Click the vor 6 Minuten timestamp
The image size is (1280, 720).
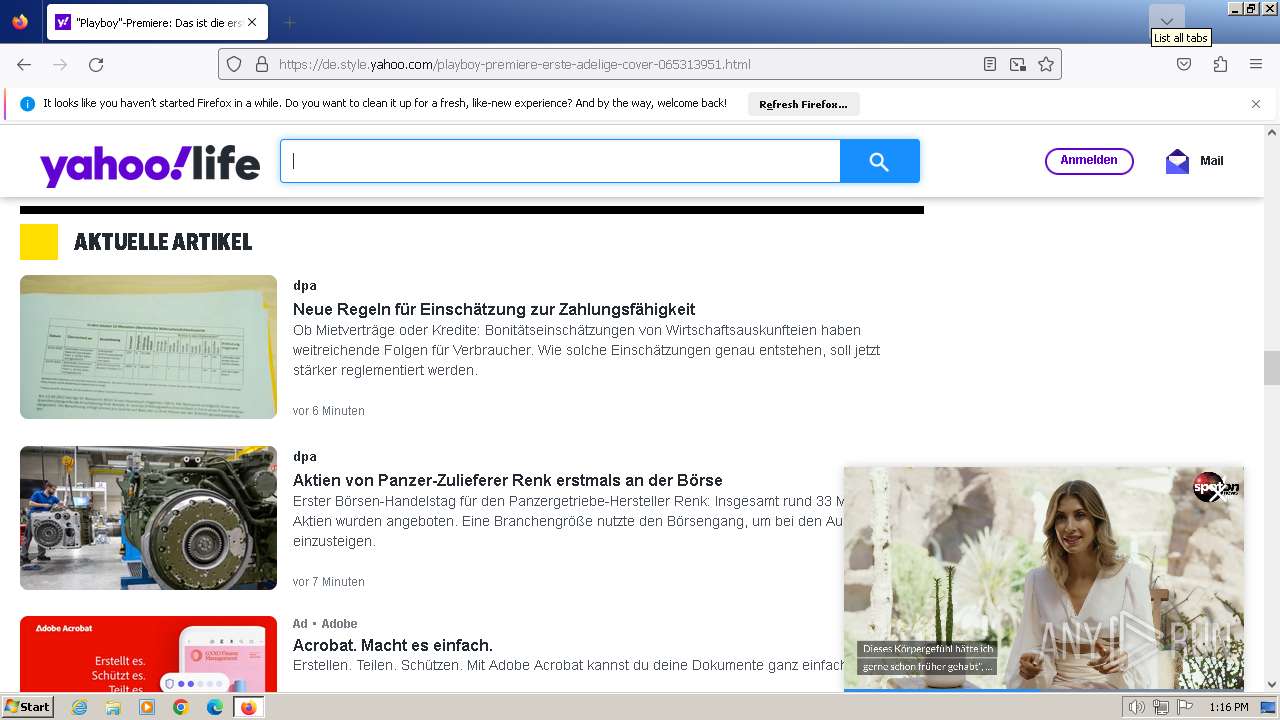point(329,411)
